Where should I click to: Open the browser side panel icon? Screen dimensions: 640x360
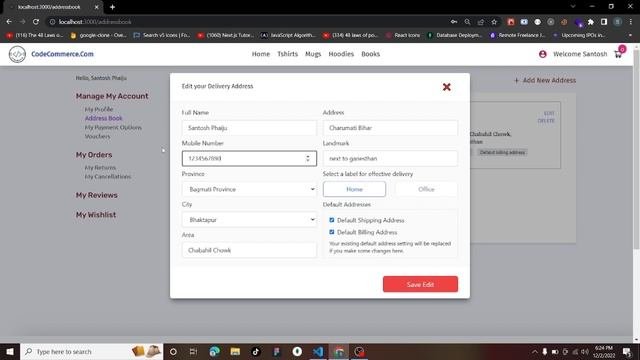604,22
